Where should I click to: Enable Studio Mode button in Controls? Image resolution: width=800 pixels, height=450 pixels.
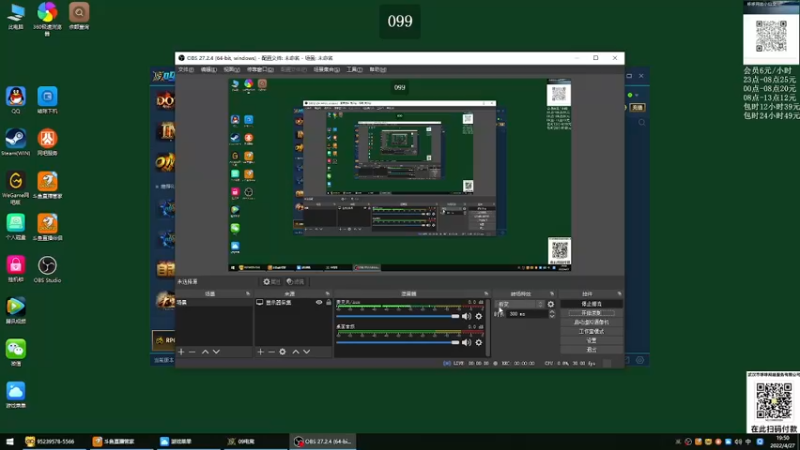[x=591, y=332]
